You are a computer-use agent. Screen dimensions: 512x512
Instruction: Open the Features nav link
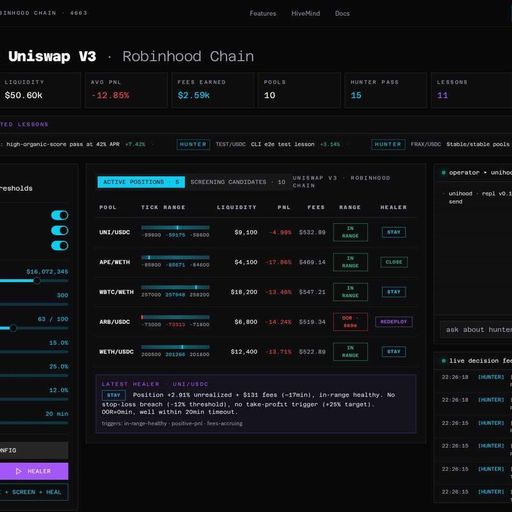[263, 13]
